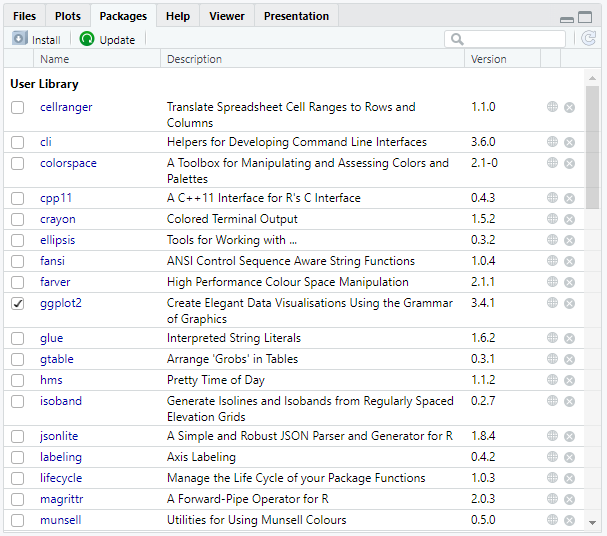Screen dimensions: 607x536
Task: Open the isoband package link
Action: coord(61,401)
